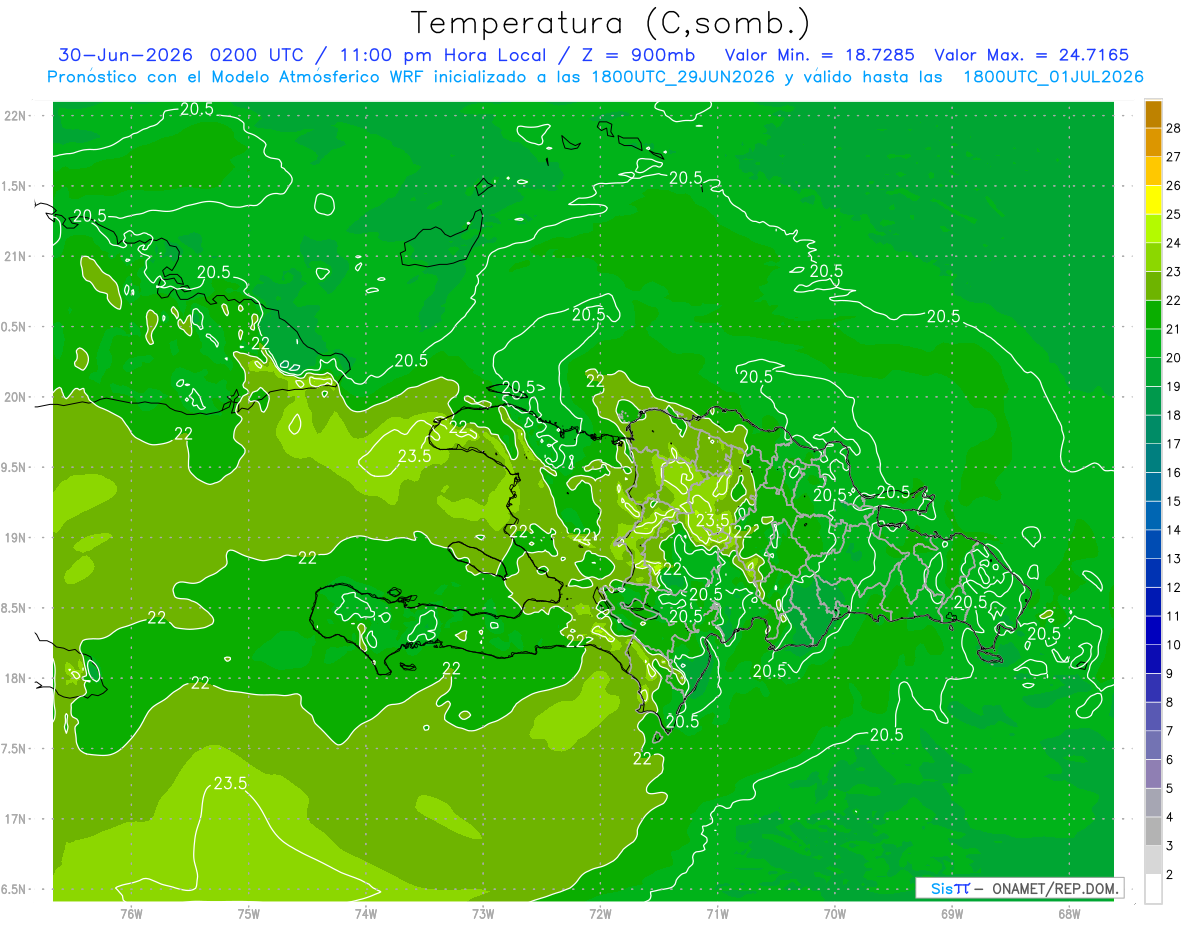Click the title "Temperatura (C,somb.)"
Screen dimensions: 1200x927
tap(611, 23)
